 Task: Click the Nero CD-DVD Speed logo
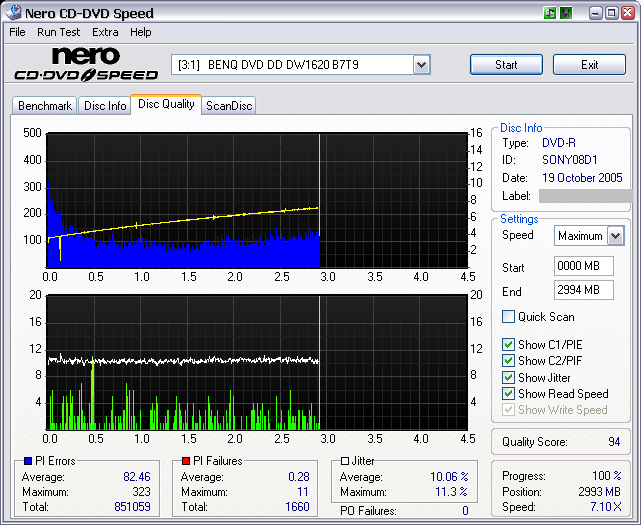coord(86,64)
